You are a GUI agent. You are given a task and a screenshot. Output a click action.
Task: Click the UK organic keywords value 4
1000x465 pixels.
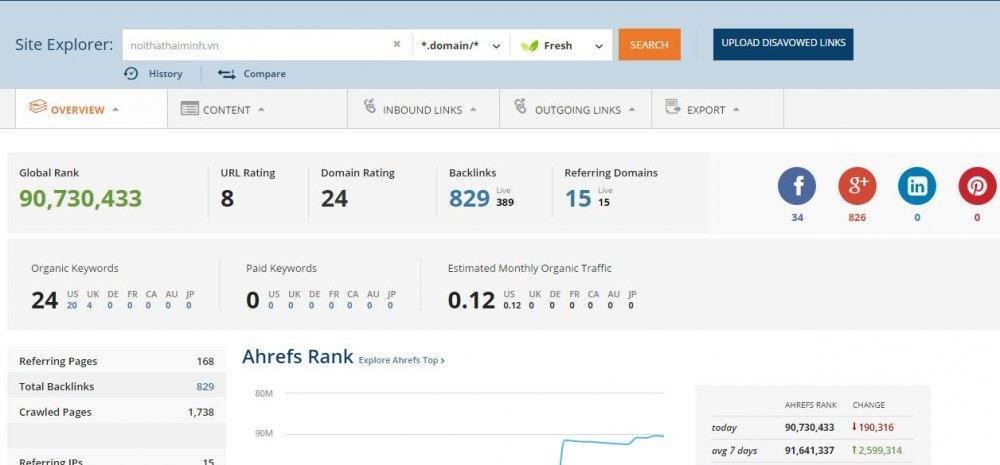pos(89,306)
